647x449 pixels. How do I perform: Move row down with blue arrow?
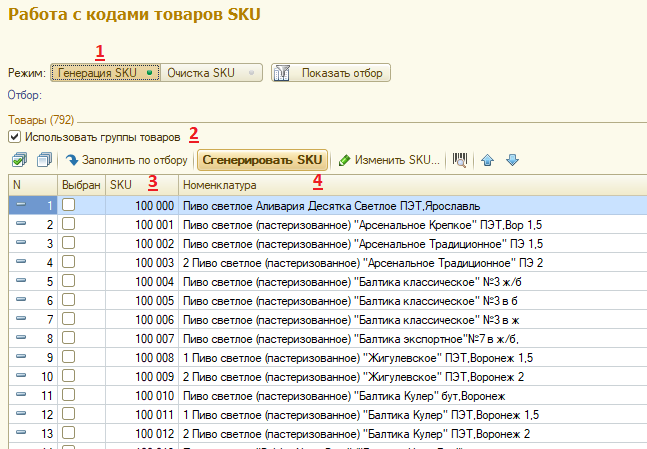[x=512, y=160]
